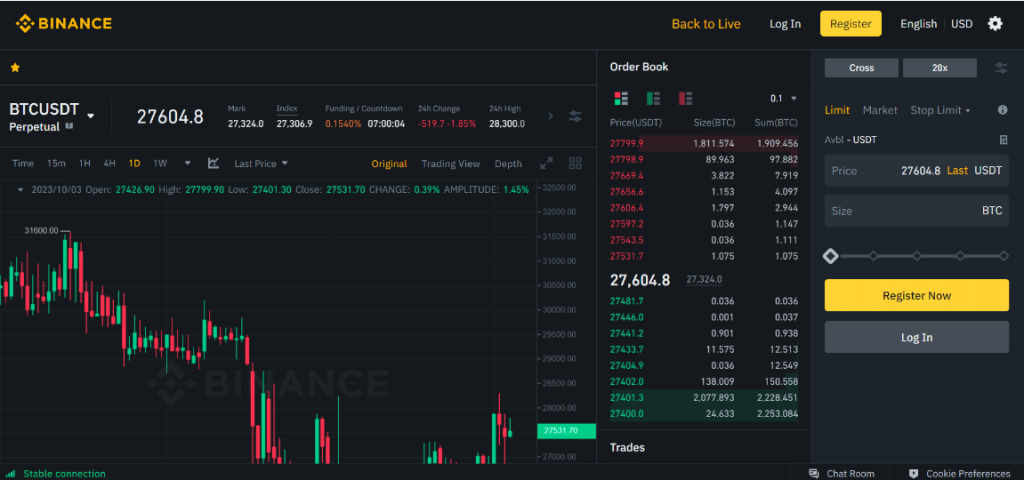Screen dimensions: 1024x480
Task: Switch to the Market order tab
Action: 880,110
